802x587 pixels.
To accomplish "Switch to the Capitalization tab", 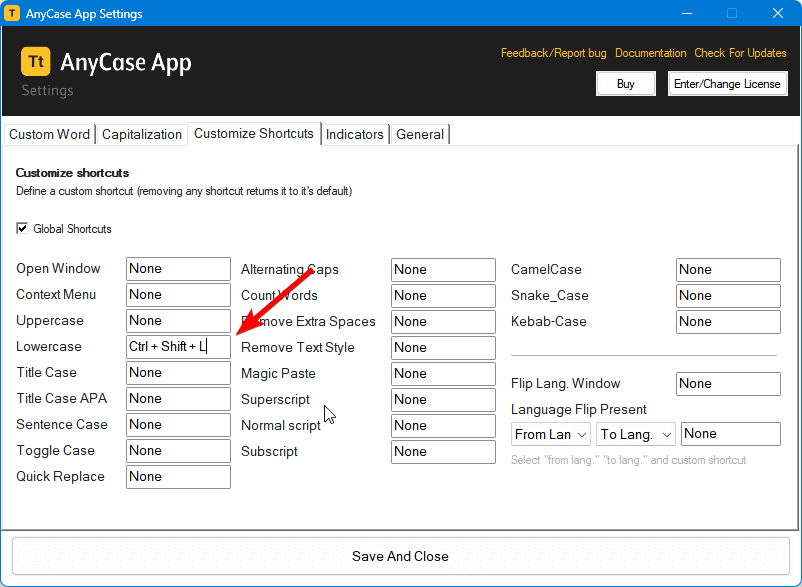I will coord(142,134).
